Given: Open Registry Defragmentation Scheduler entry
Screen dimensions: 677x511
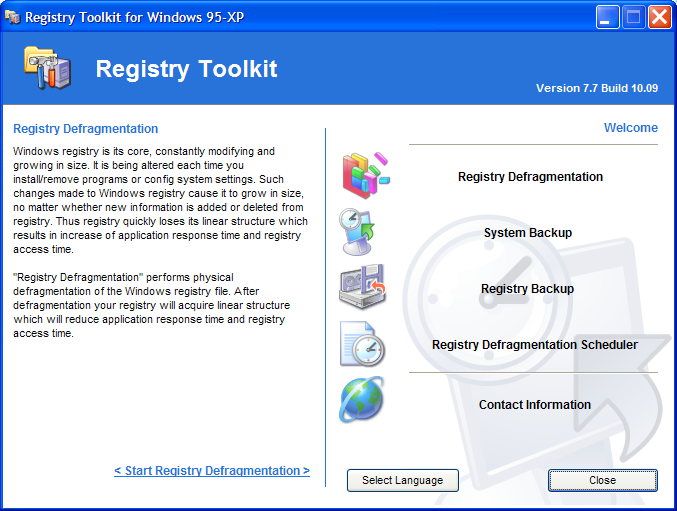Looking at the screenshot, I should coord(535,345).
